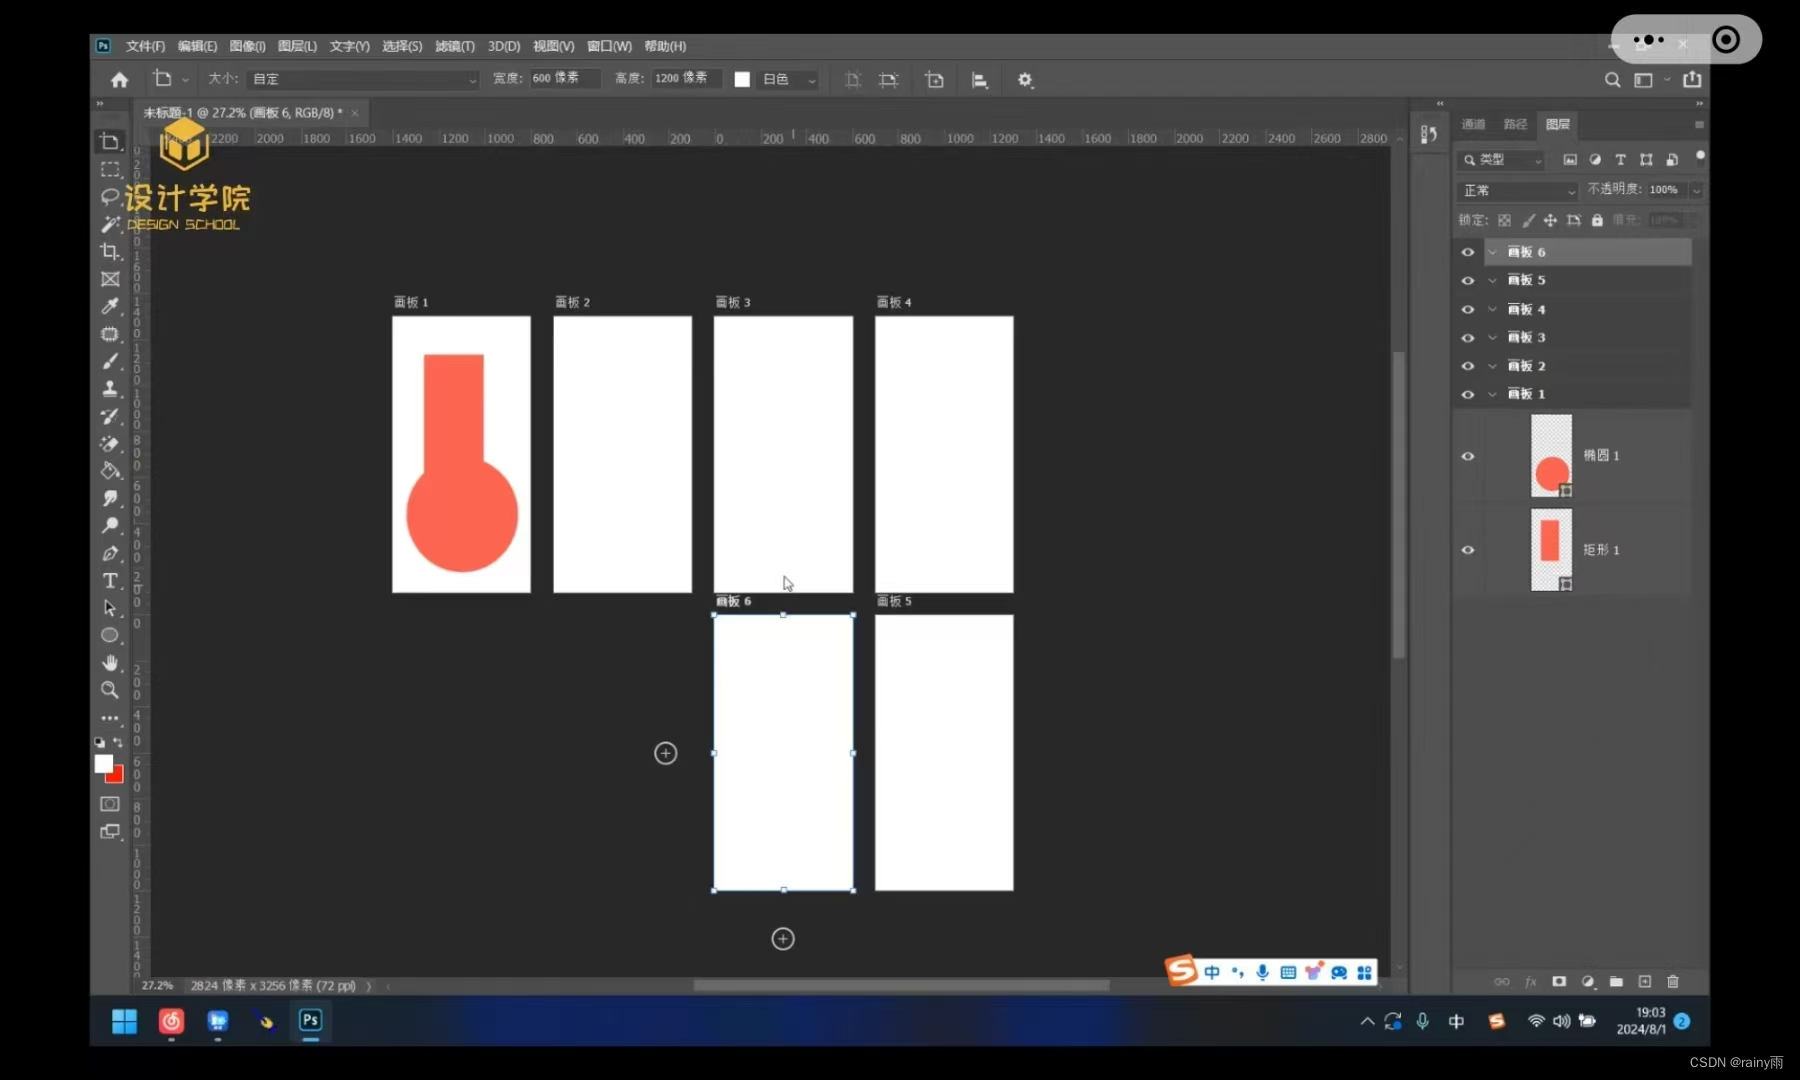1800x1080 pixels.
Task: Open the opacity 100% slider dropdown
Action: [1696, 190]
